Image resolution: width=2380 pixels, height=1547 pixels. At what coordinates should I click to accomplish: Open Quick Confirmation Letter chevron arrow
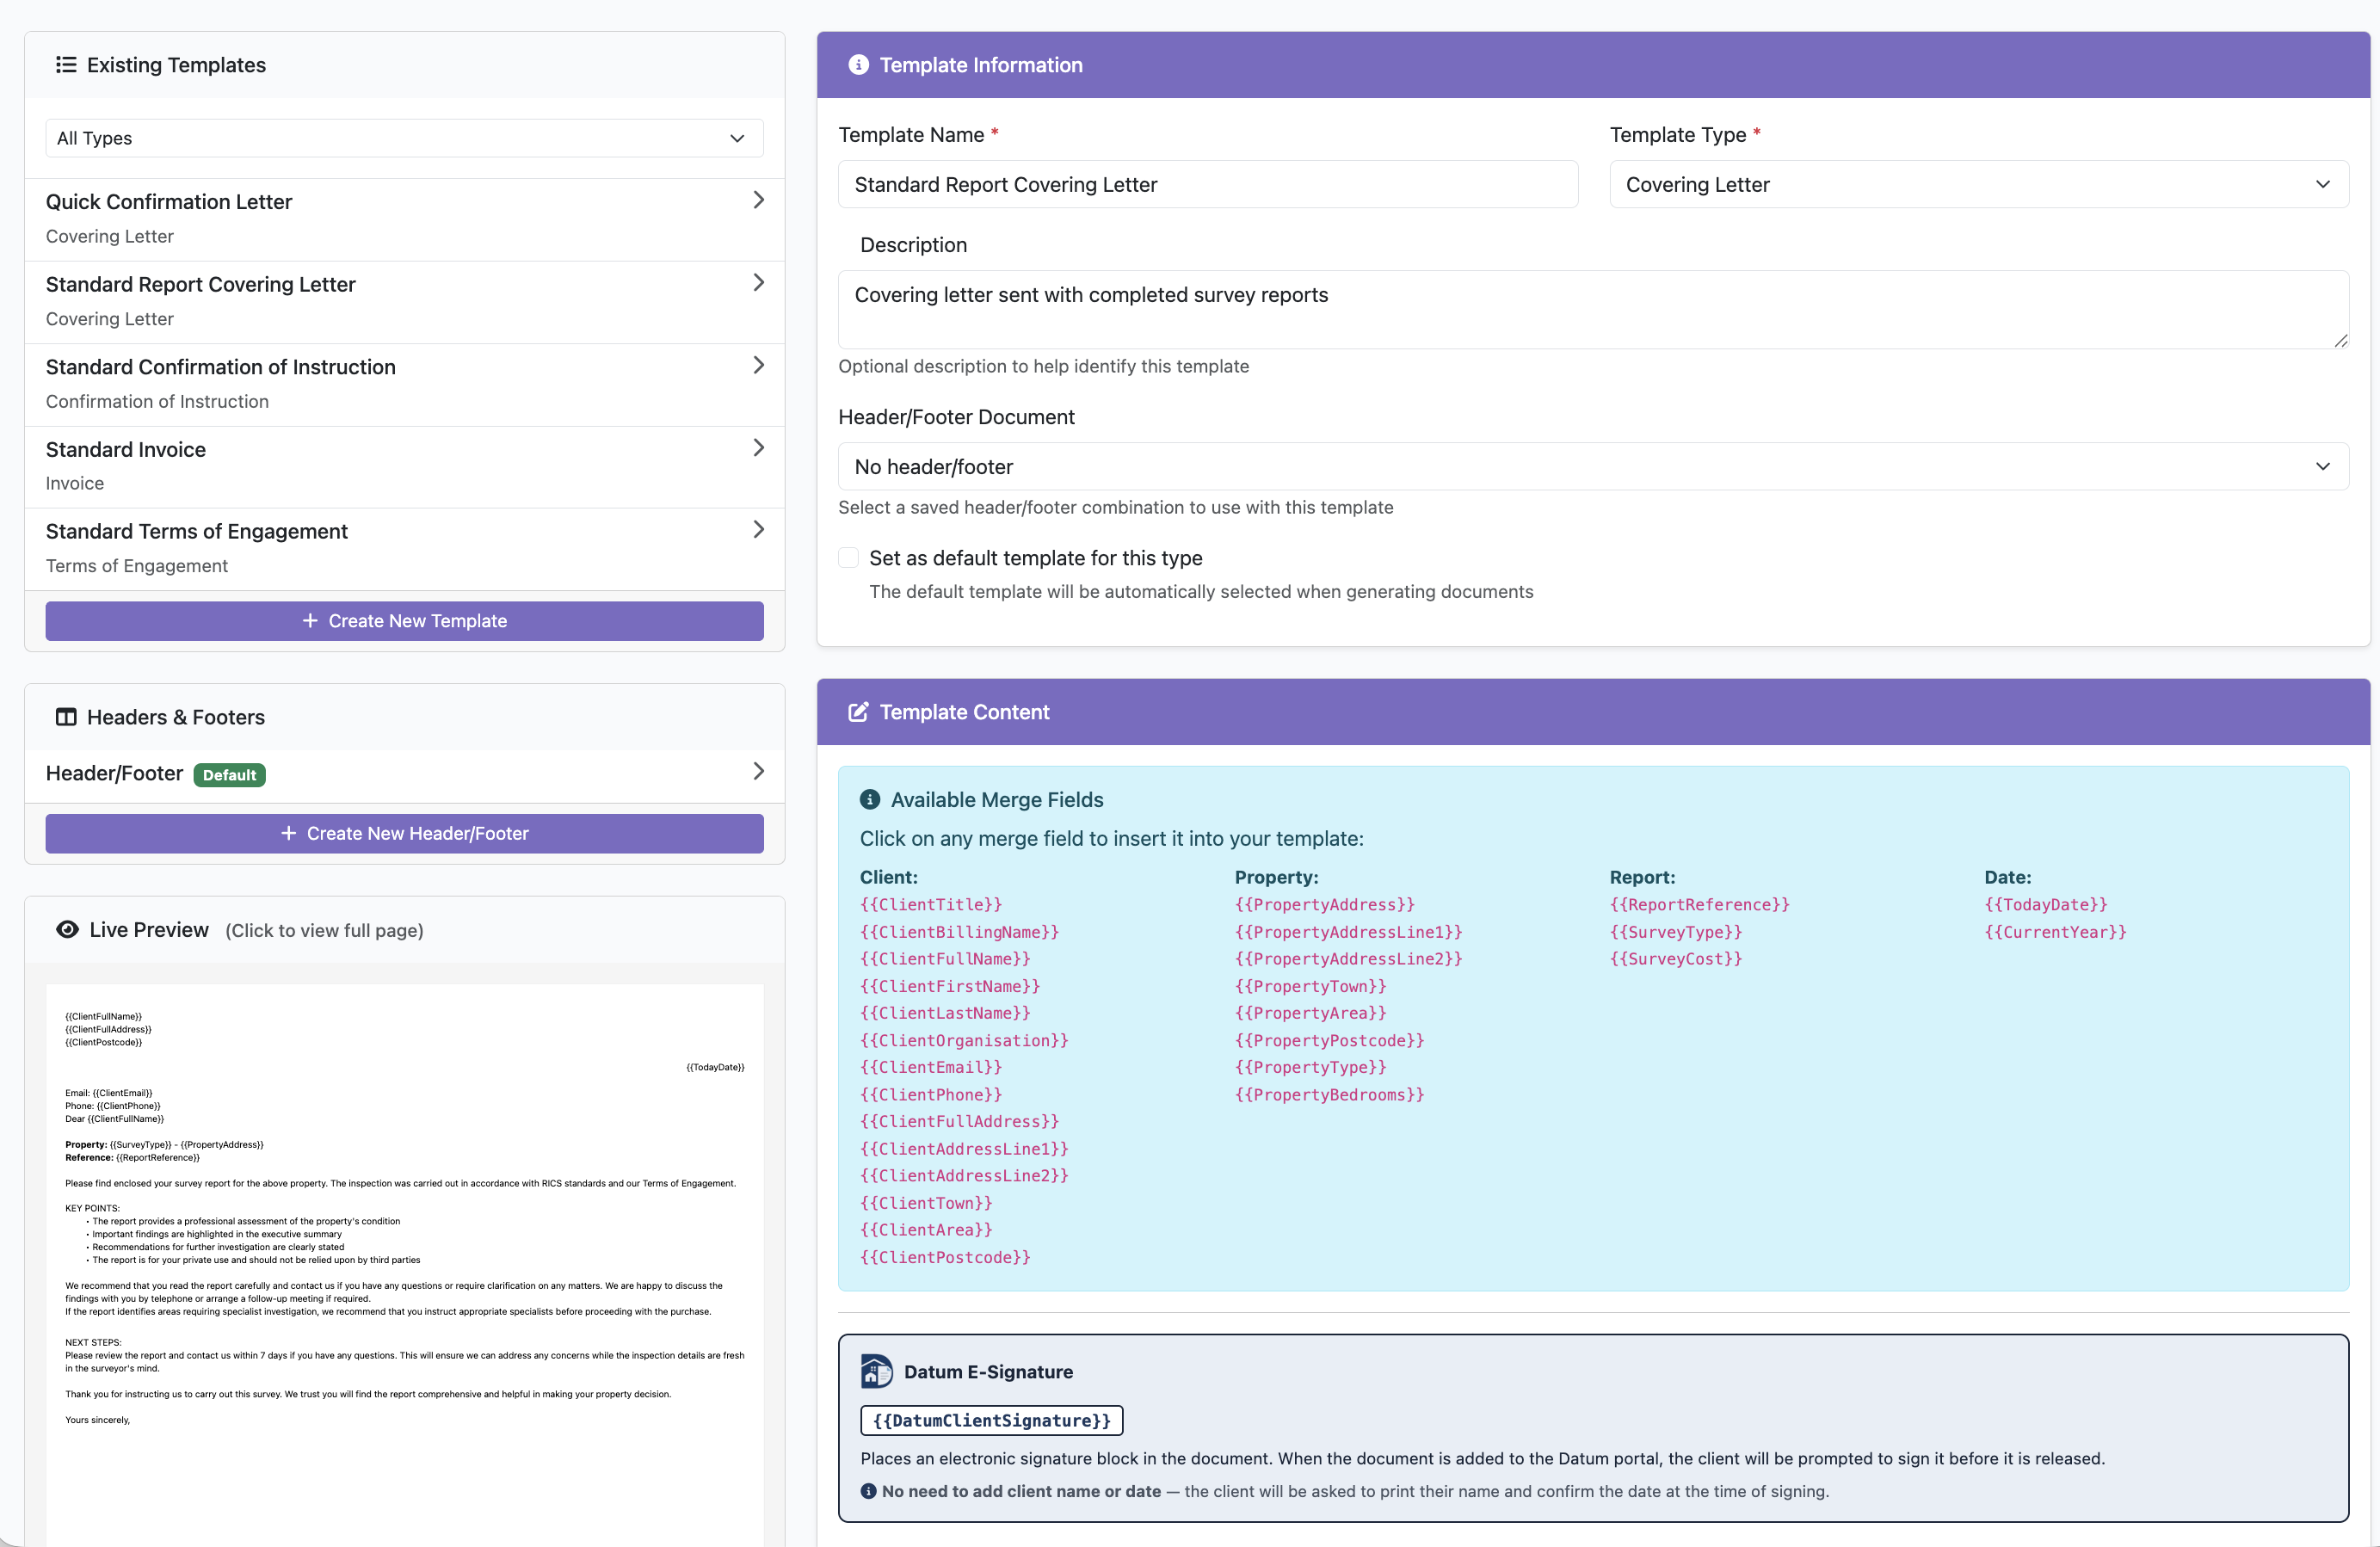coord(758,200)
